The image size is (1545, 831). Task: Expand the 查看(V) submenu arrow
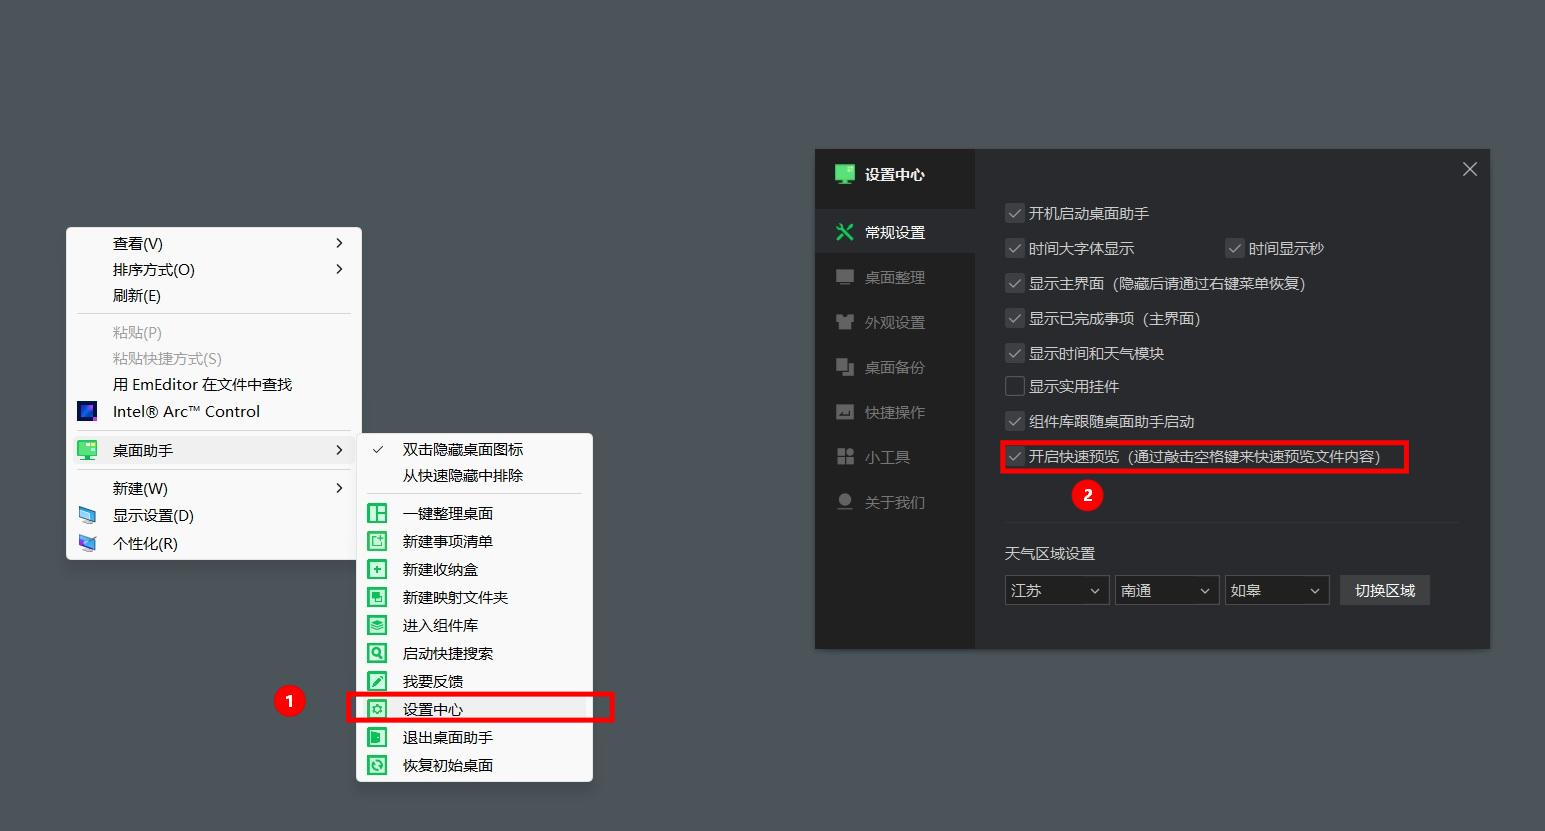pyautogui.click(x=340, y=243)
